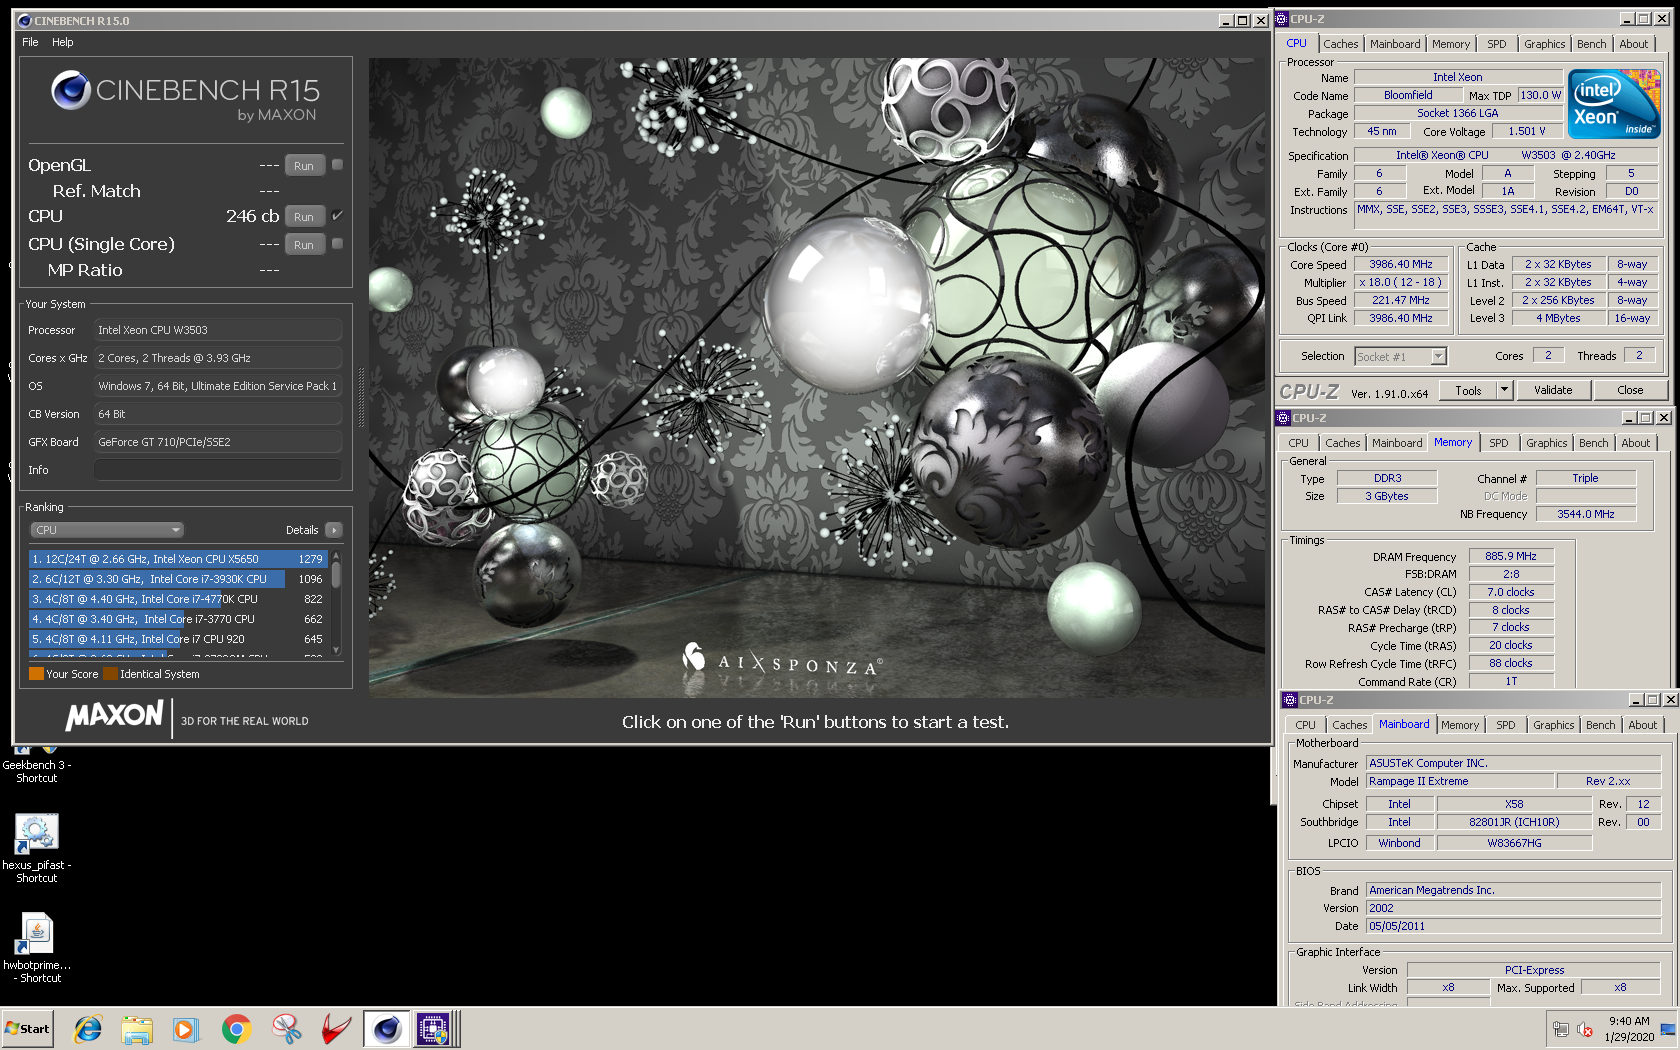Viewport: 1680px width, 1050px height.
Task: Click the Info input field in Your System
Action: [218, 470]
